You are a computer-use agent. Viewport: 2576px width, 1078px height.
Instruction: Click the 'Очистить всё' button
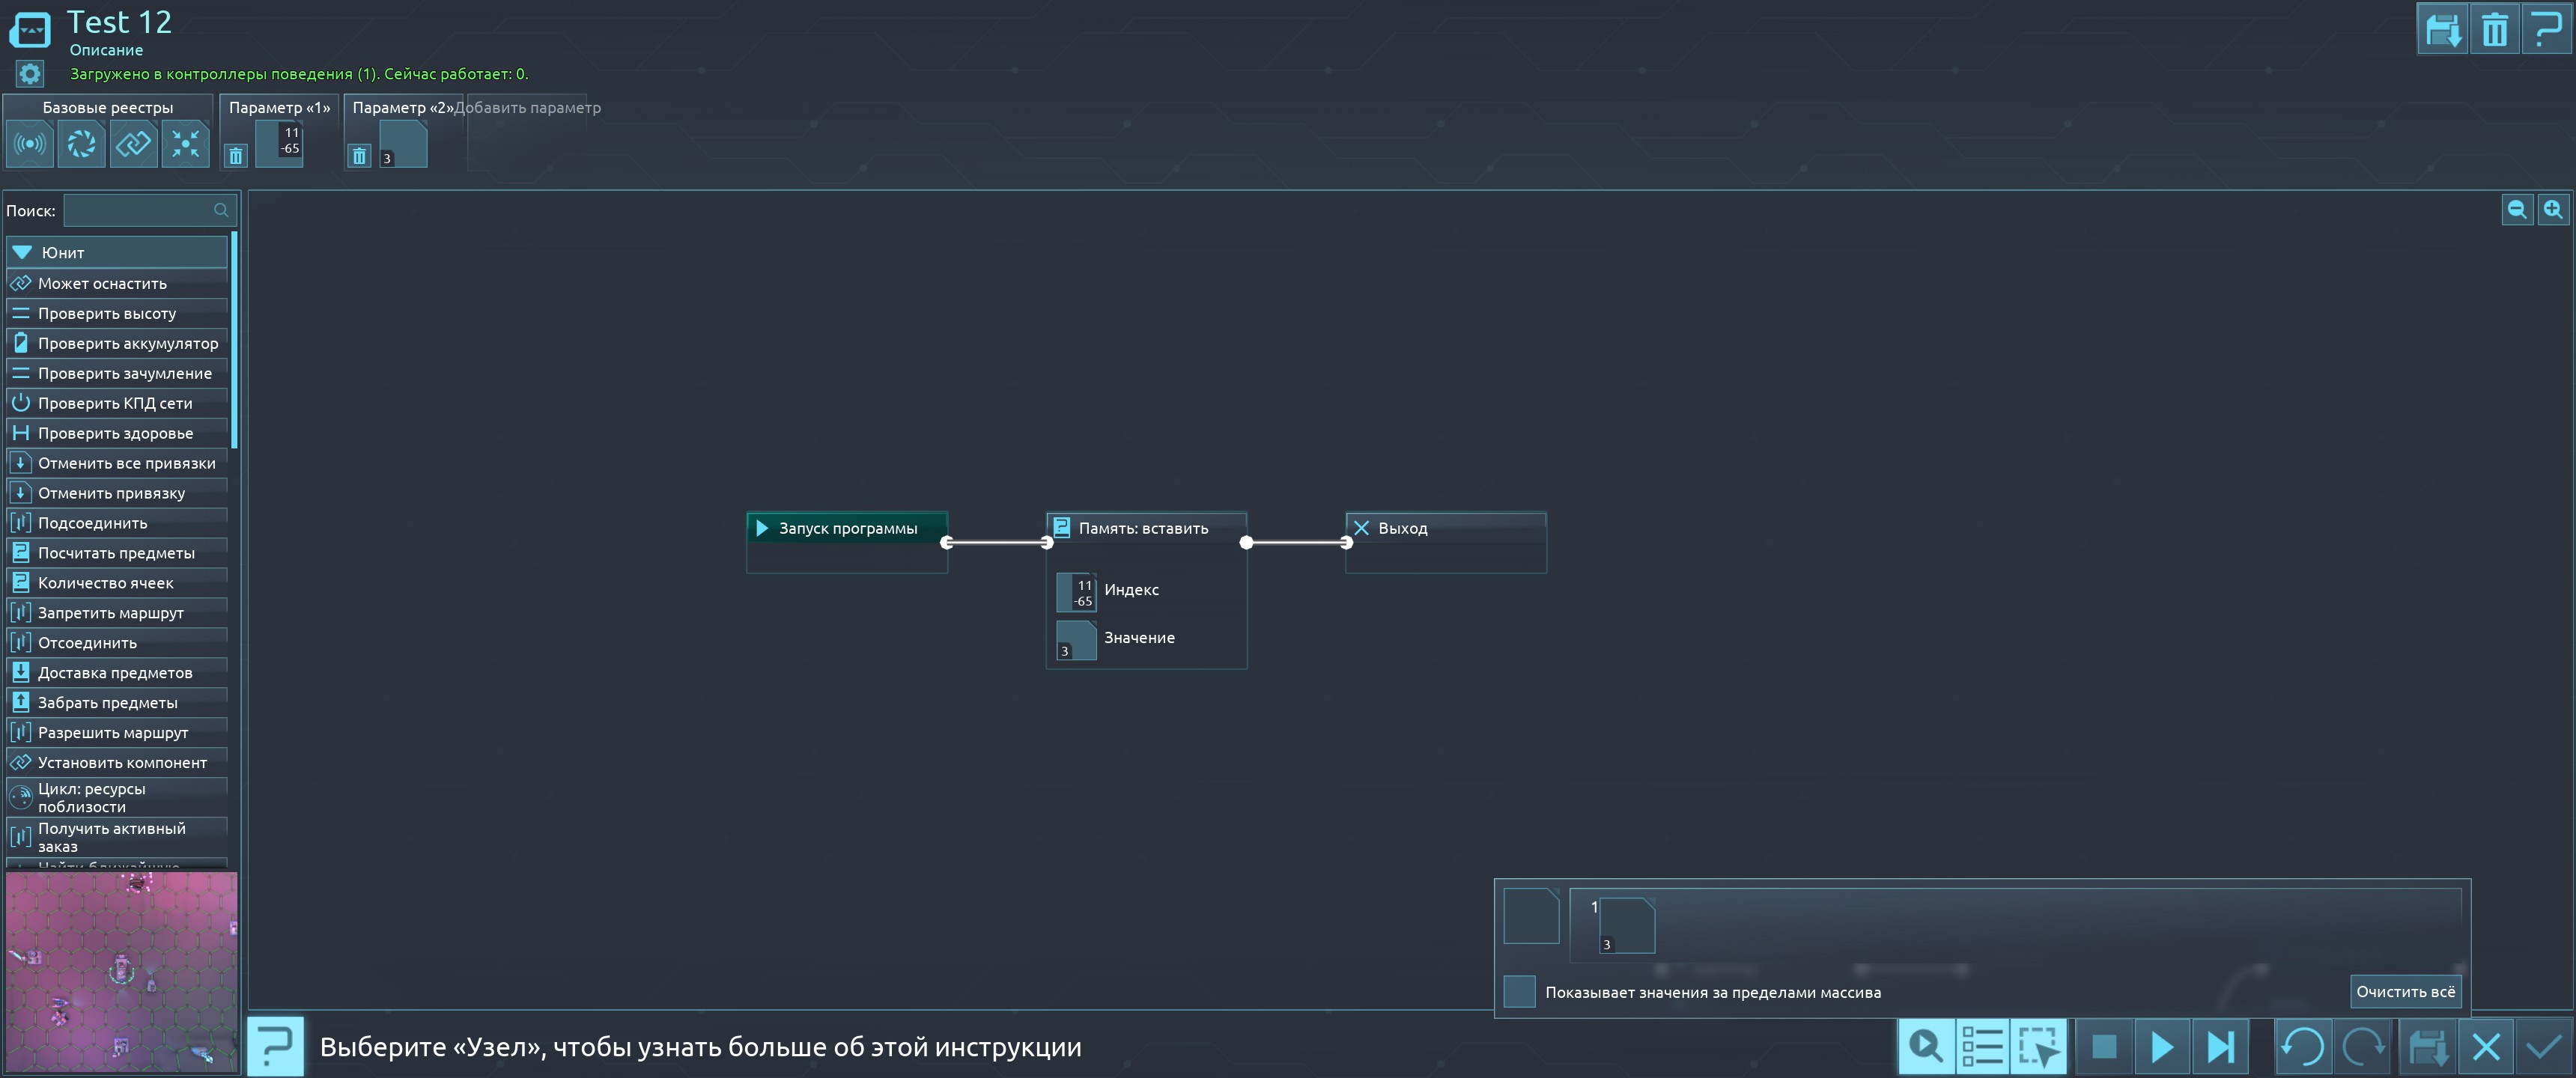point(2404,992)
